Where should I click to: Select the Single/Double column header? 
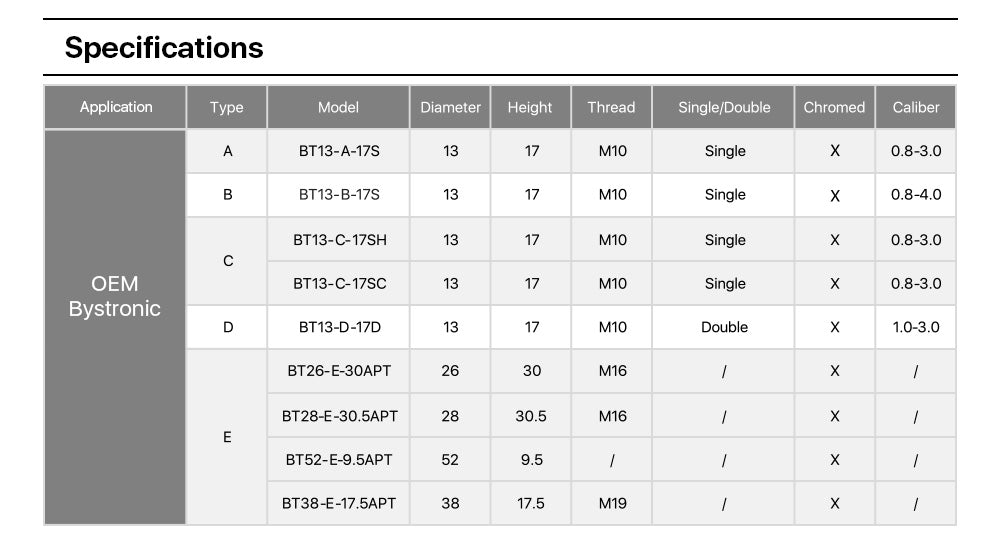(x=724, y=107)
